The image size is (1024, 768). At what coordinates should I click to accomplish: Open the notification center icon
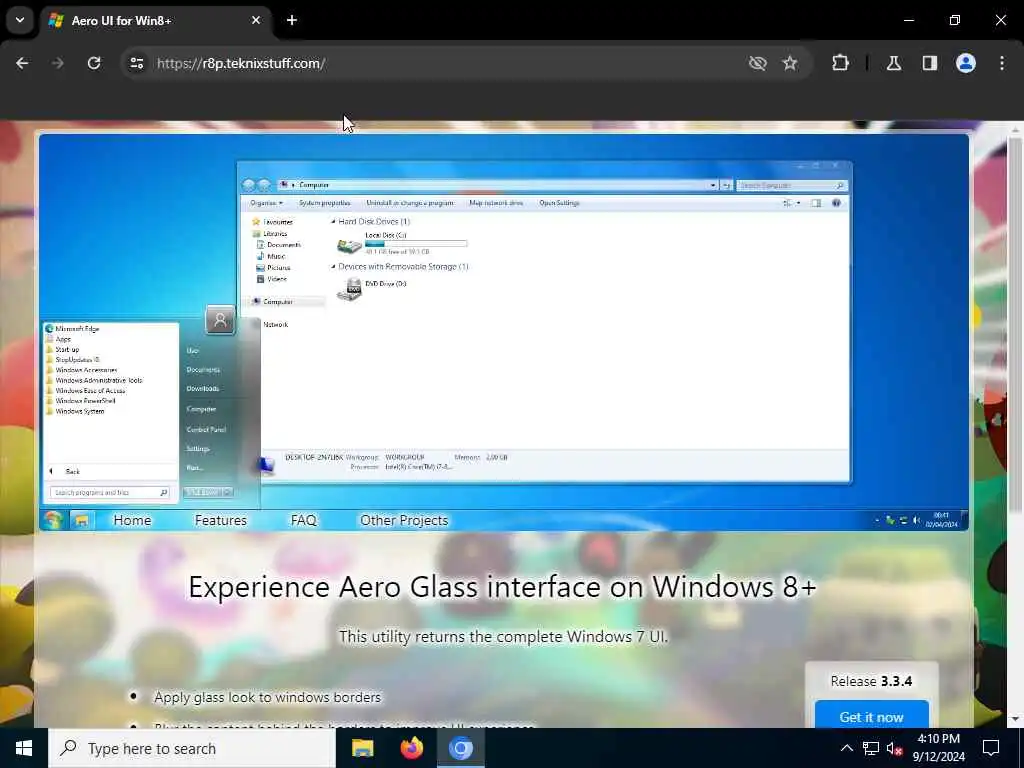tap(991, 748)
